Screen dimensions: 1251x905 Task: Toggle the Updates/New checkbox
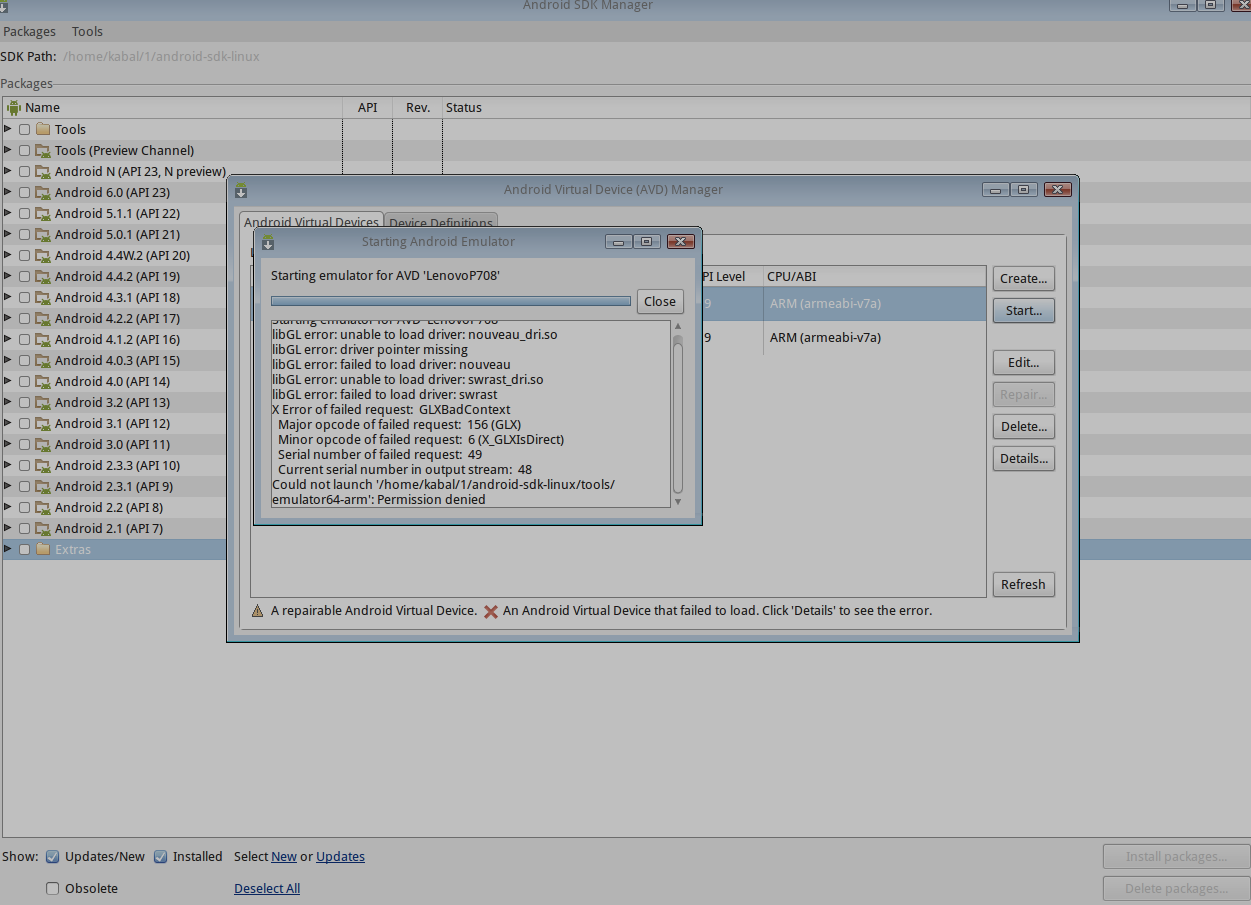pos(53,856)
